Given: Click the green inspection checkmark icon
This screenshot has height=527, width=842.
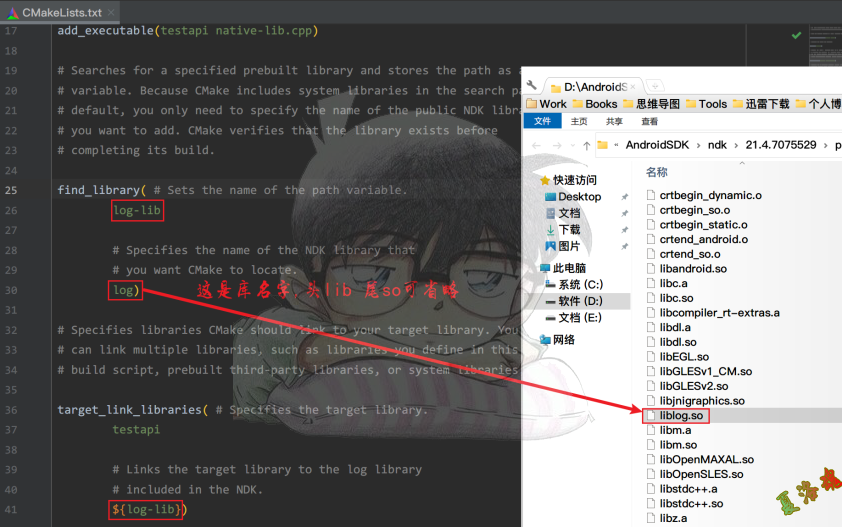Looking at the screenshot, I should click(796, 35).
